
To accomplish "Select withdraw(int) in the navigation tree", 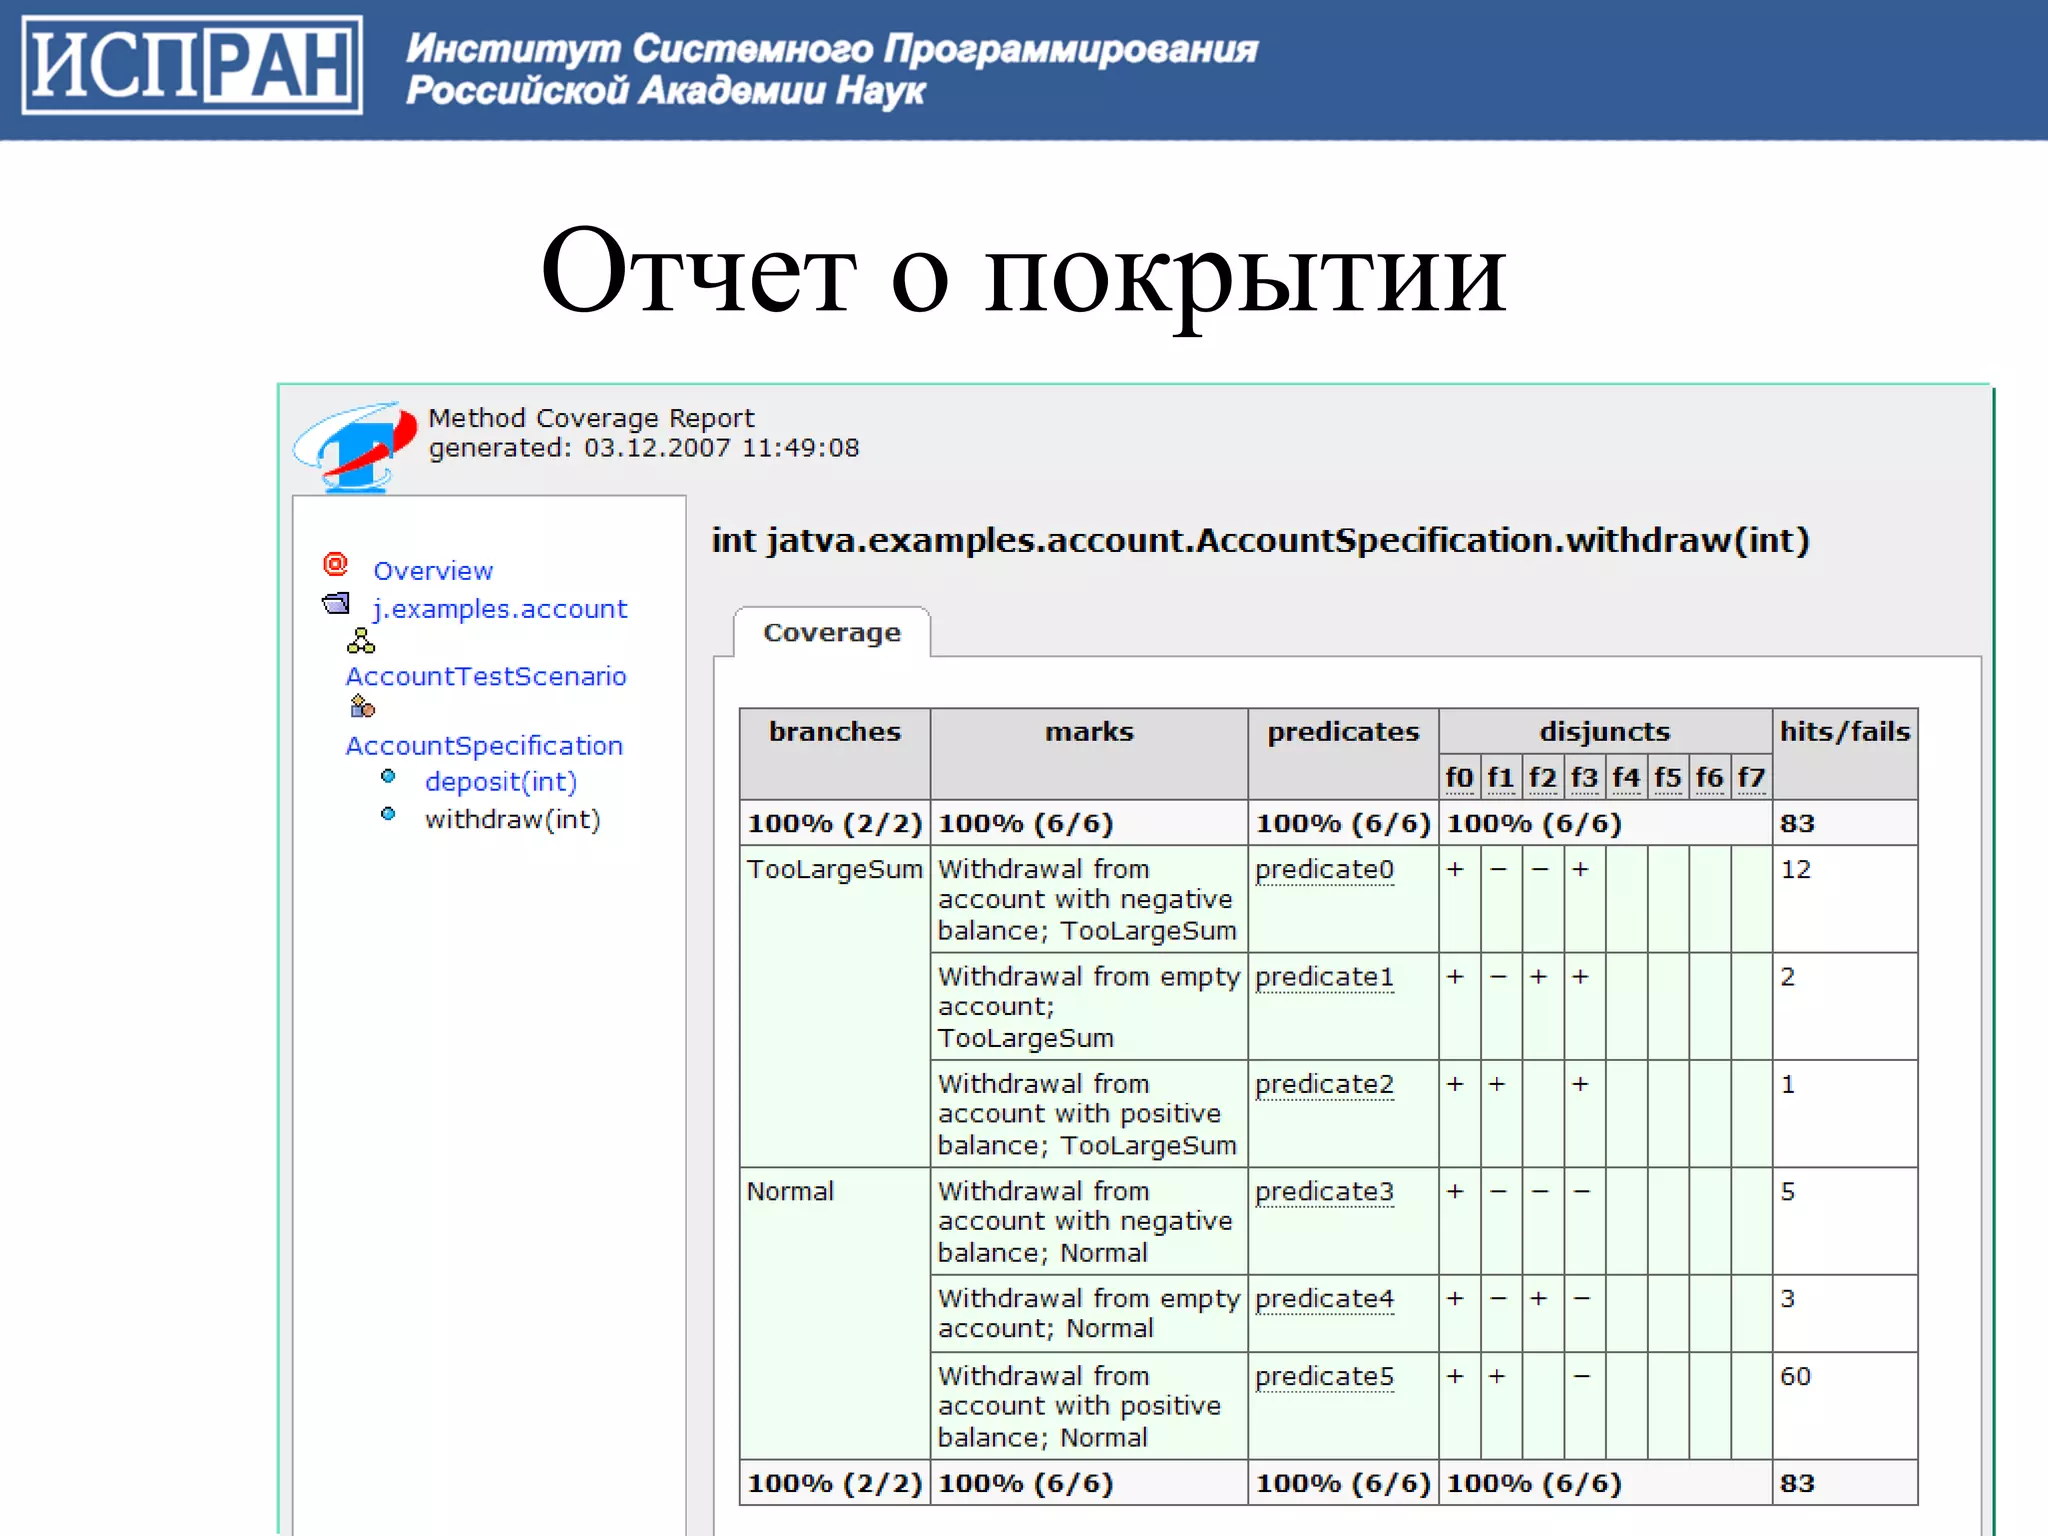I will [513, 820].
